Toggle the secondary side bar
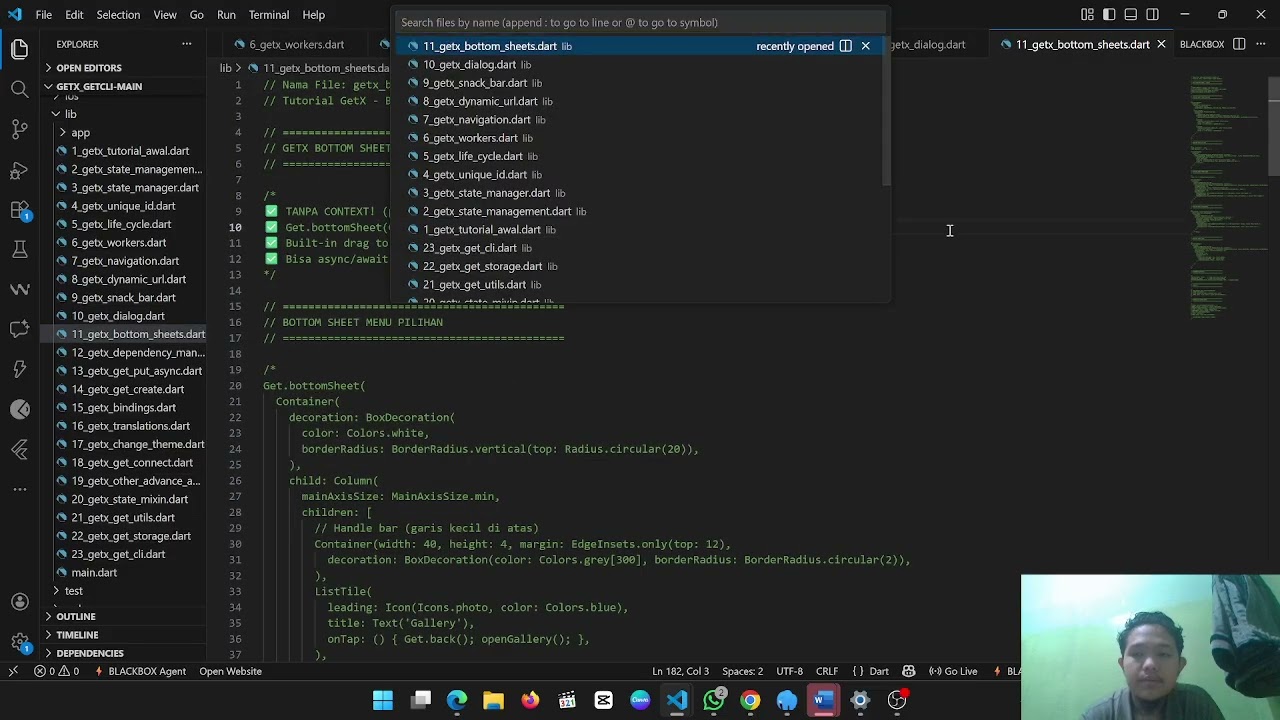Screen dimensions: 1280x720 [x=1153, y=15]
